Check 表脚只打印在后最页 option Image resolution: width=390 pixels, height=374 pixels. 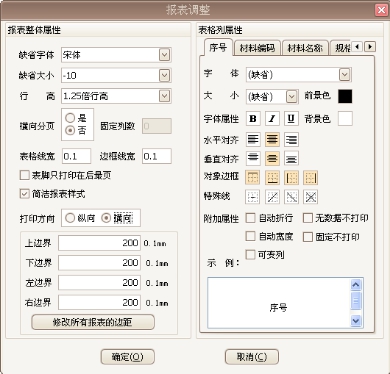[x=25, y=175]
